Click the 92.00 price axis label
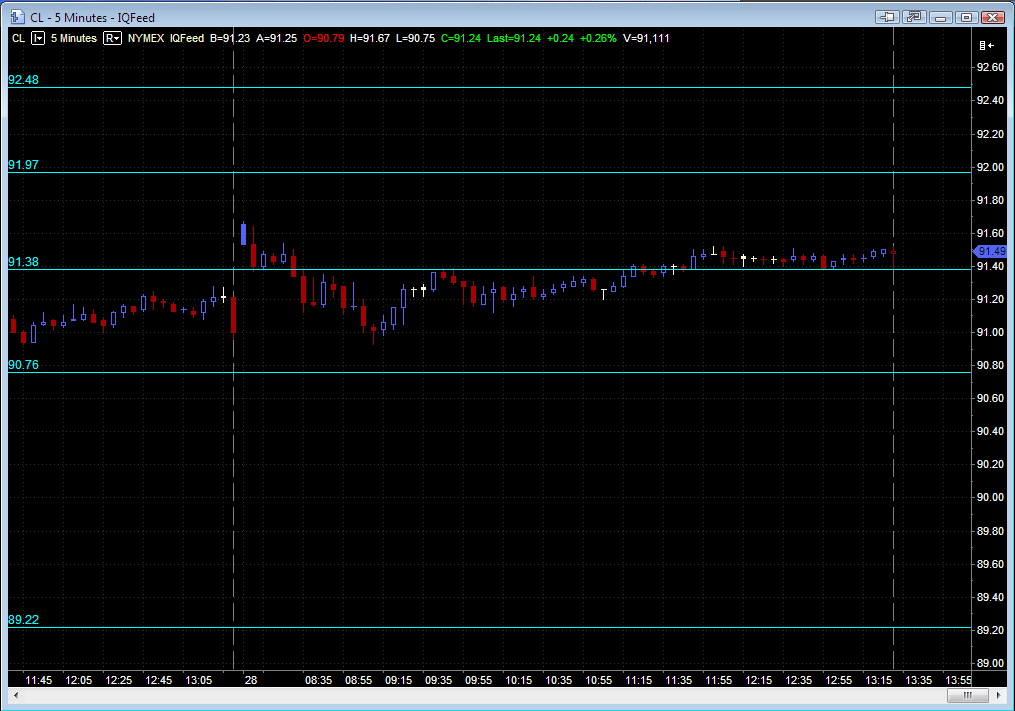The width and height of the screenshot is (1015, 711). pos(990,167)
